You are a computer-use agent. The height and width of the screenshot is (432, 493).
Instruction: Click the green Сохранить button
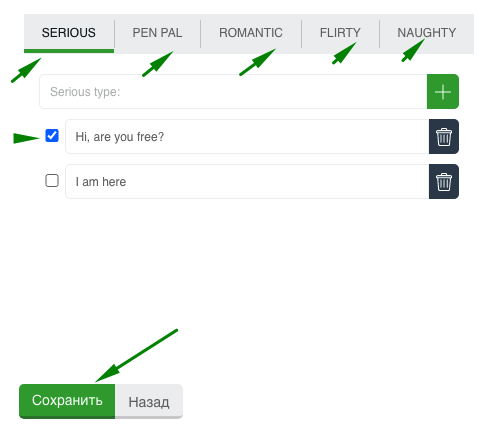pos(67,401)
